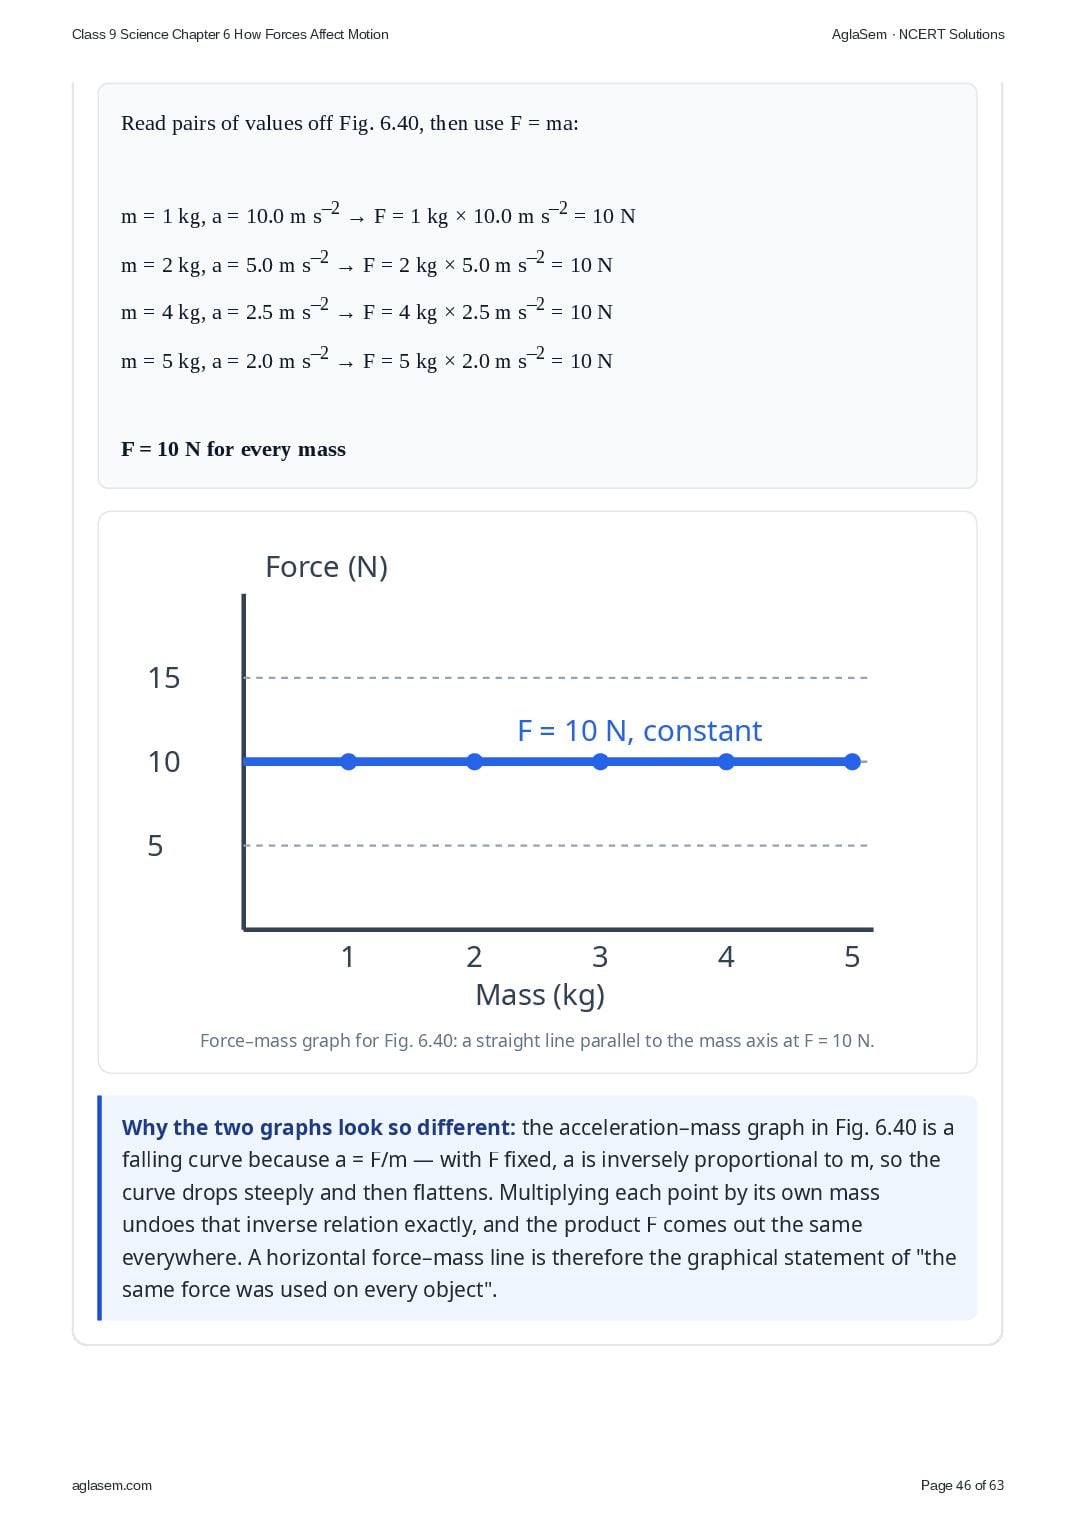Screen dimensions: 1076x1522
Task: Click the data point at mass 2 kg
Action: (x=474, y=762)
